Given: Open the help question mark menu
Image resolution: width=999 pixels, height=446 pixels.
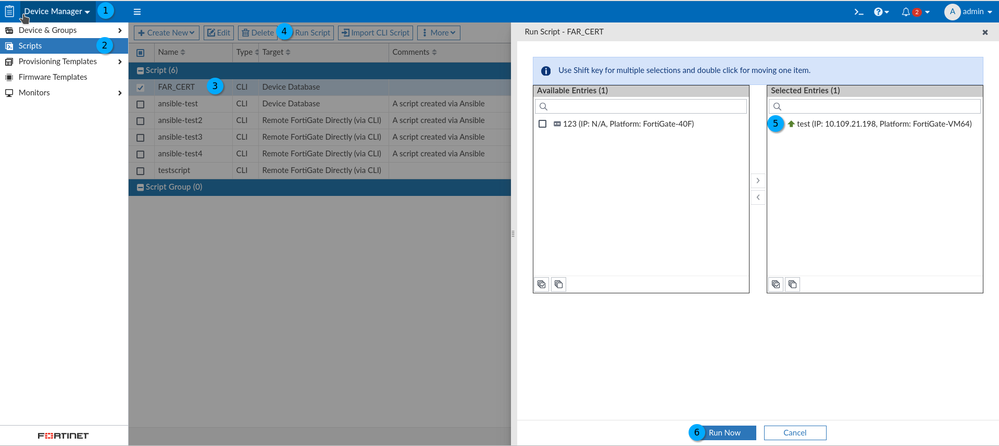Looking at the screenshot, I should pos(882,11).
